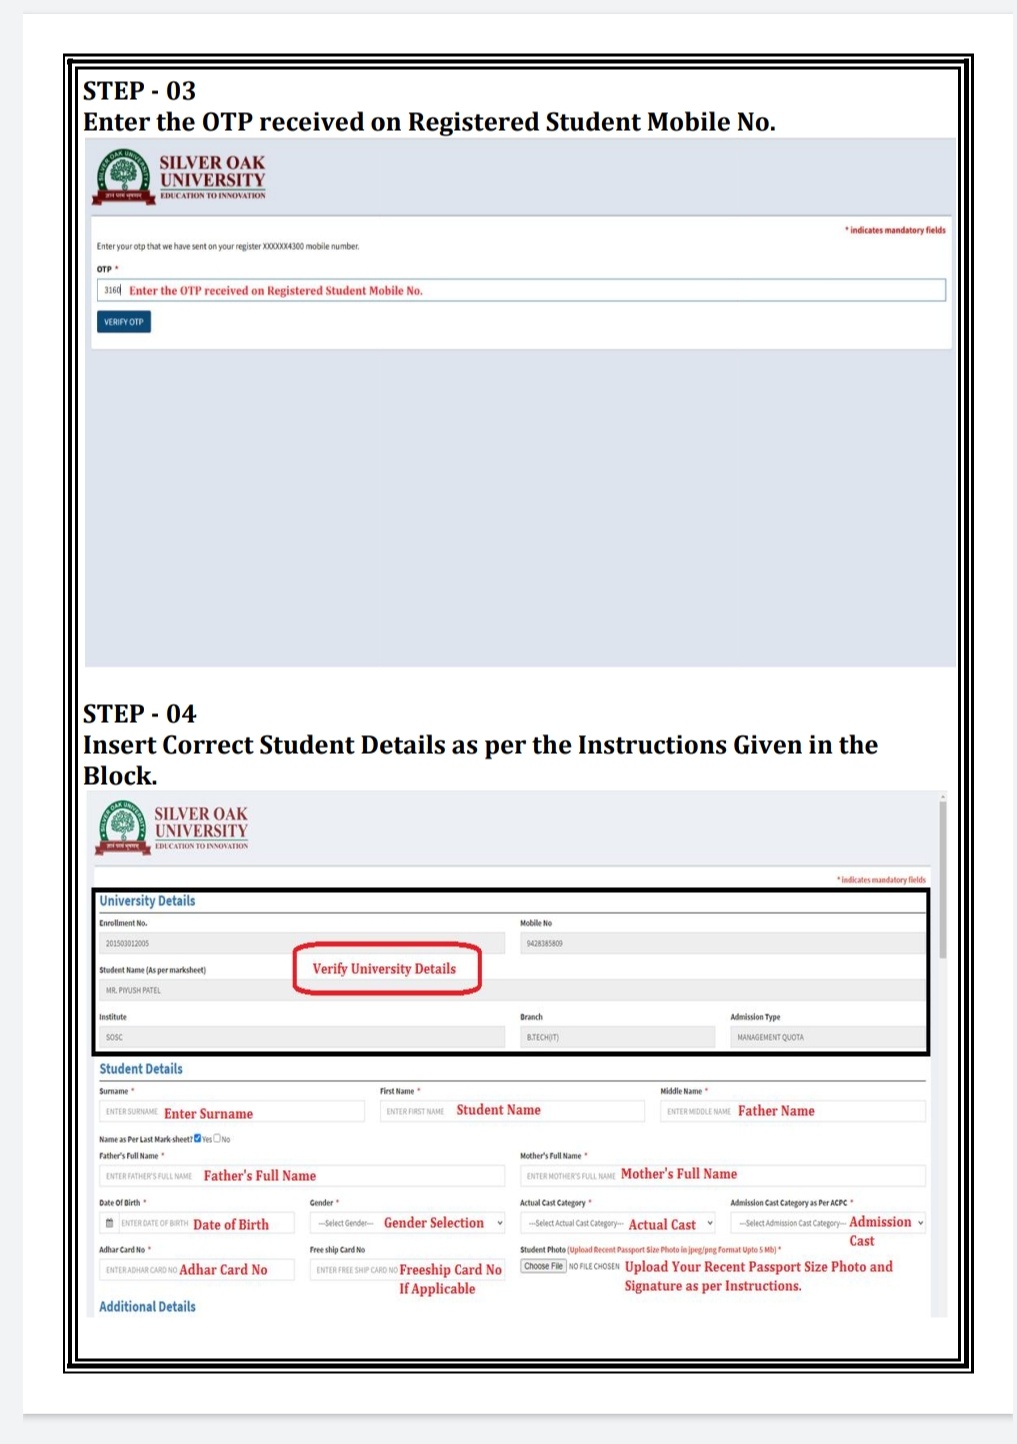
Task: Click the Mother's Full Name field
Action: click(x=722, y=1175)
